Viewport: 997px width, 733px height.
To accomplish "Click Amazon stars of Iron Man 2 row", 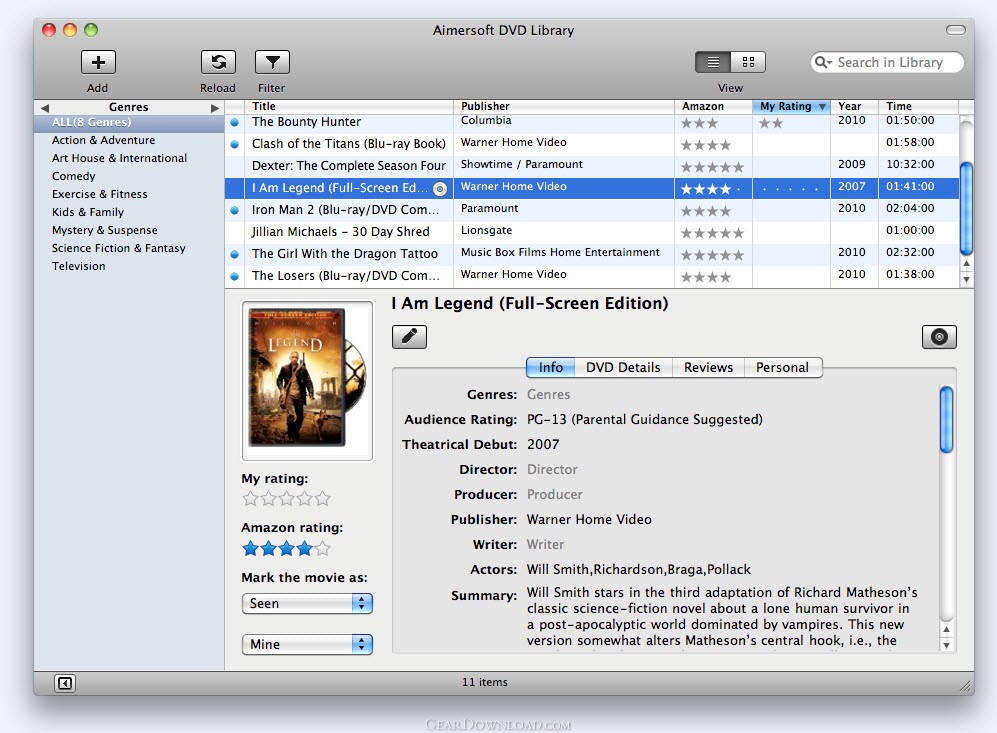I will point(706,211).
